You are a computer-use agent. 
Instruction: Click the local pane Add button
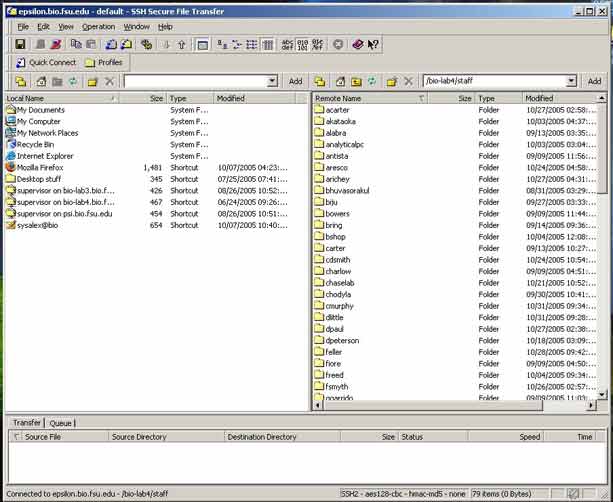pos(296,81)
